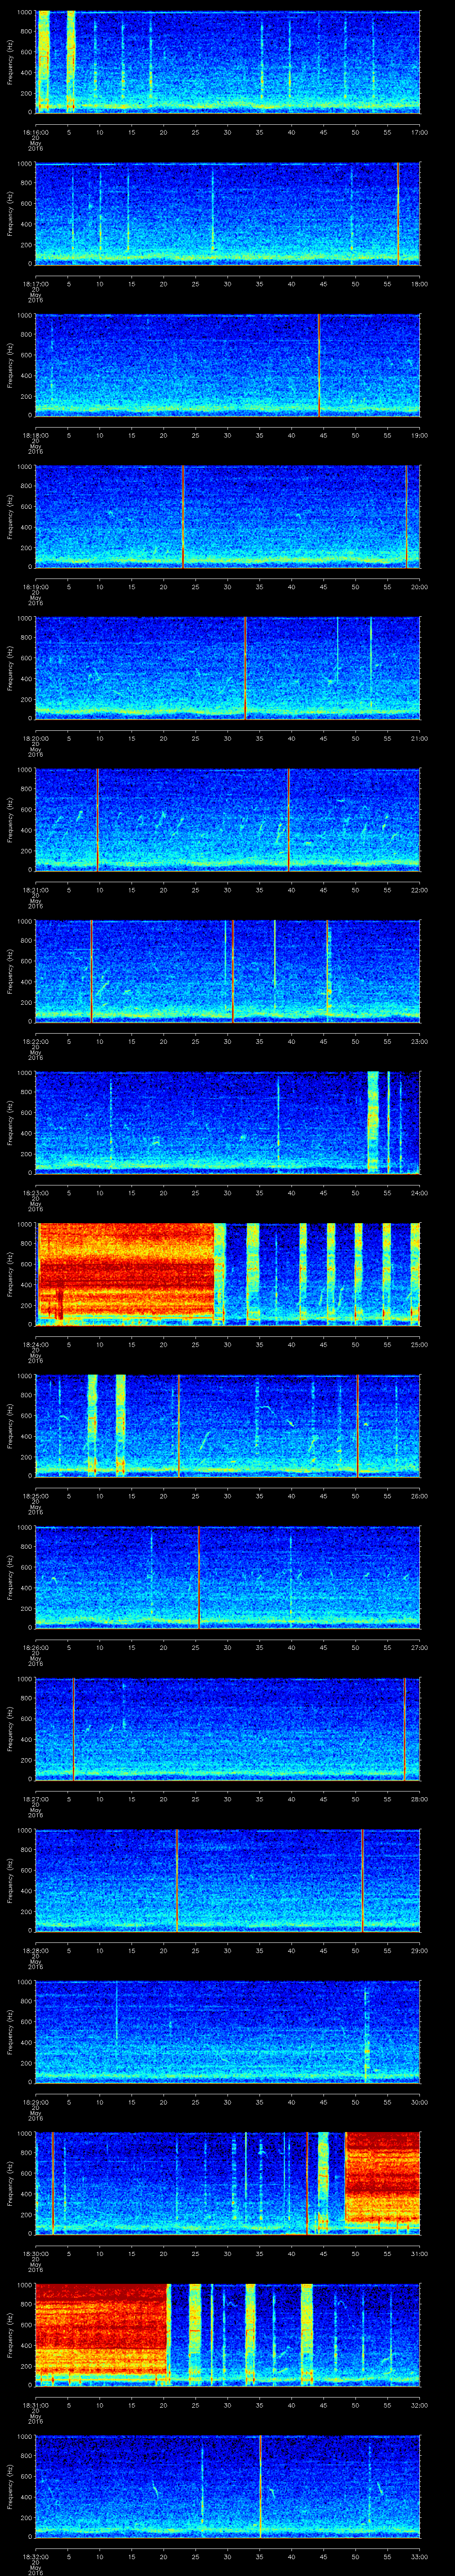Click the "17:00" end time label
455x2576 pixels.
point(419,132)
